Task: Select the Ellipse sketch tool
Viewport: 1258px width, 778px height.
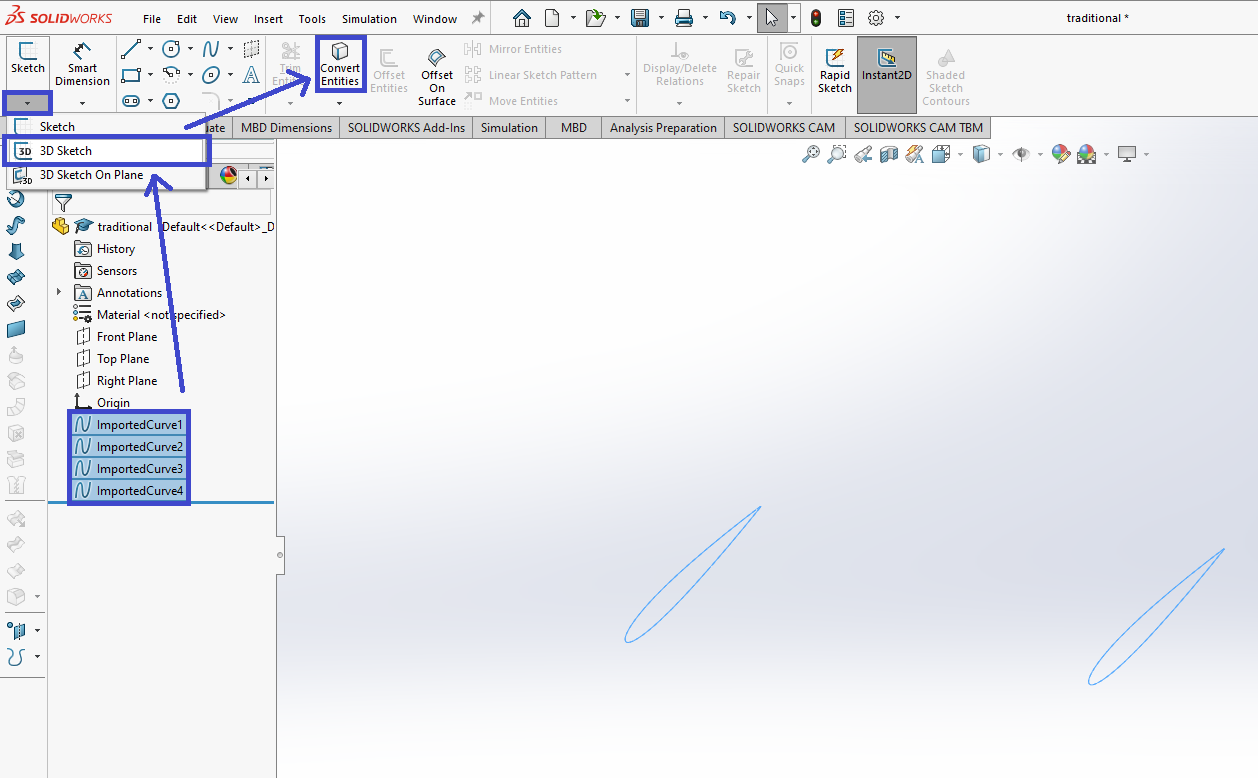Action: [x=211, y=74]
